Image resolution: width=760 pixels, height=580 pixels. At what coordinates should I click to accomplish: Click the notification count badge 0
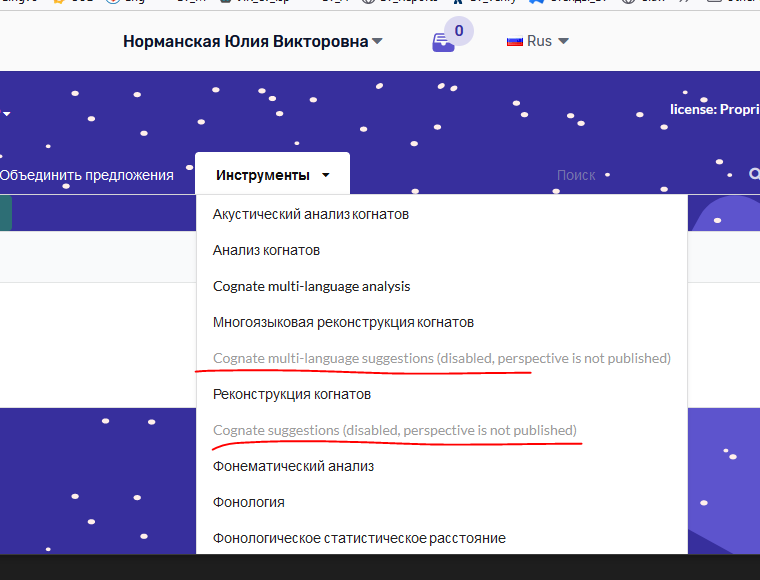459,31
